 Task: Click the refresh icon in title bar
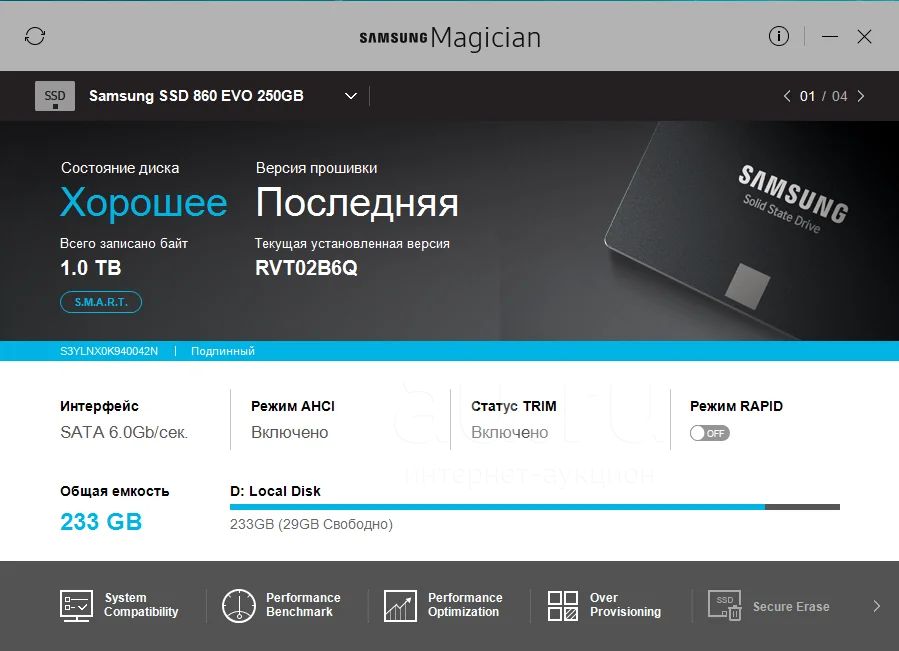pyautogui.click(x=35, y=36)
